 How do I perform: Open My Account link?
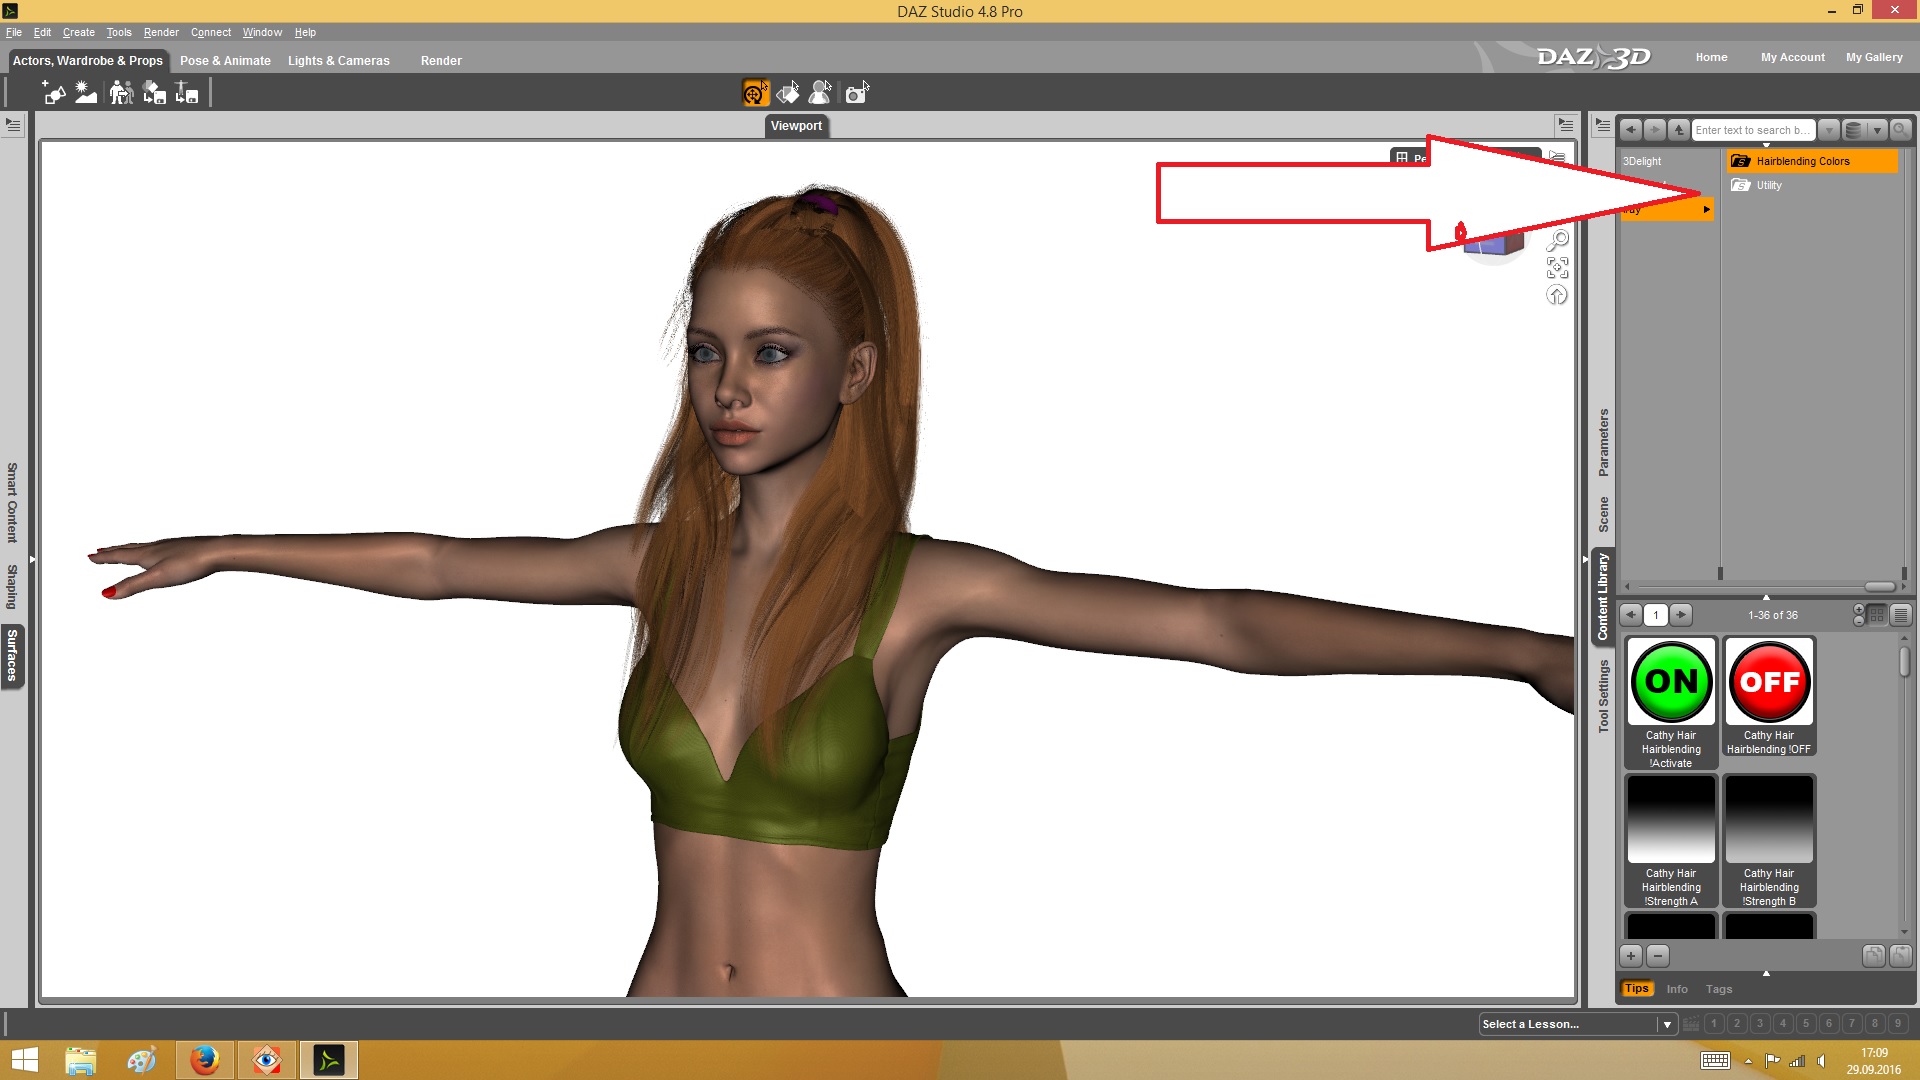[x=1792, y=57]
